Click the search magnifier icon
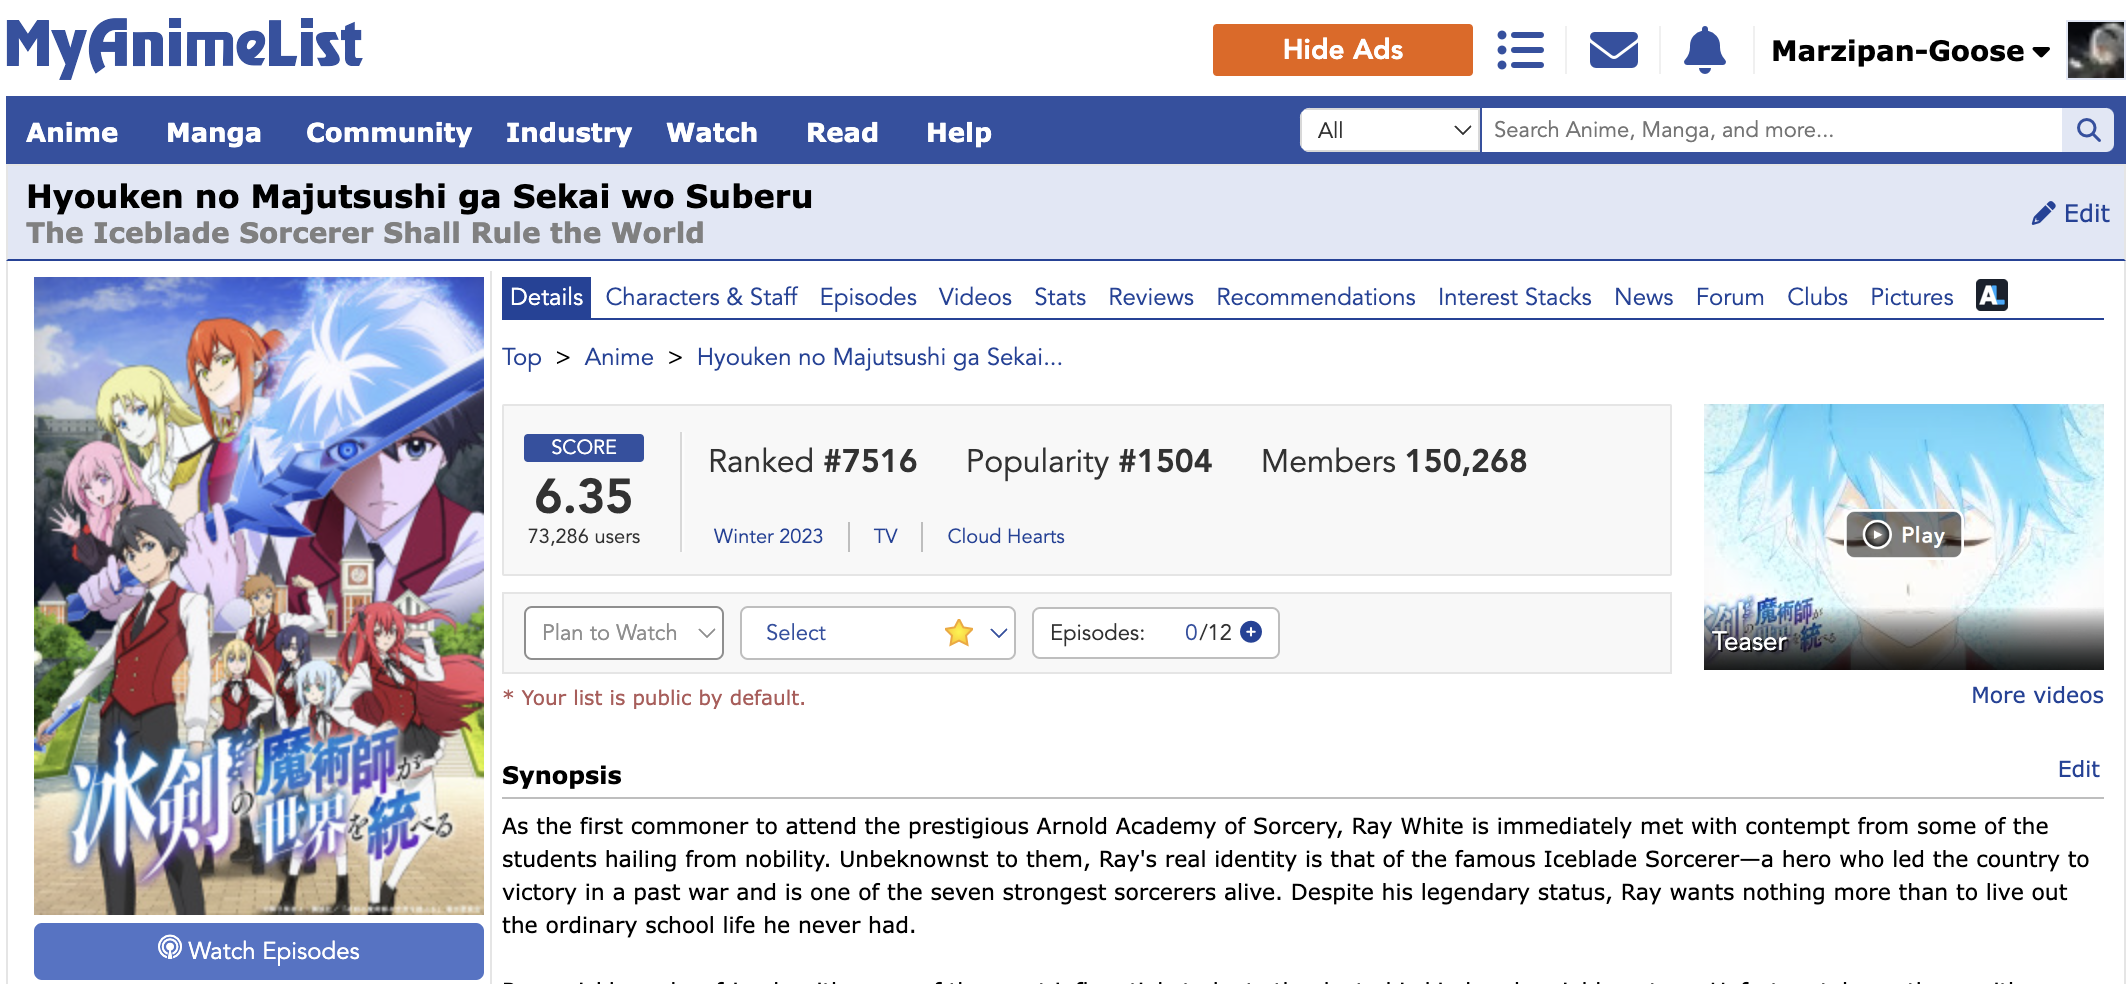Image resolution: width=2128 pixels, height=984 pixels. 2088,130
